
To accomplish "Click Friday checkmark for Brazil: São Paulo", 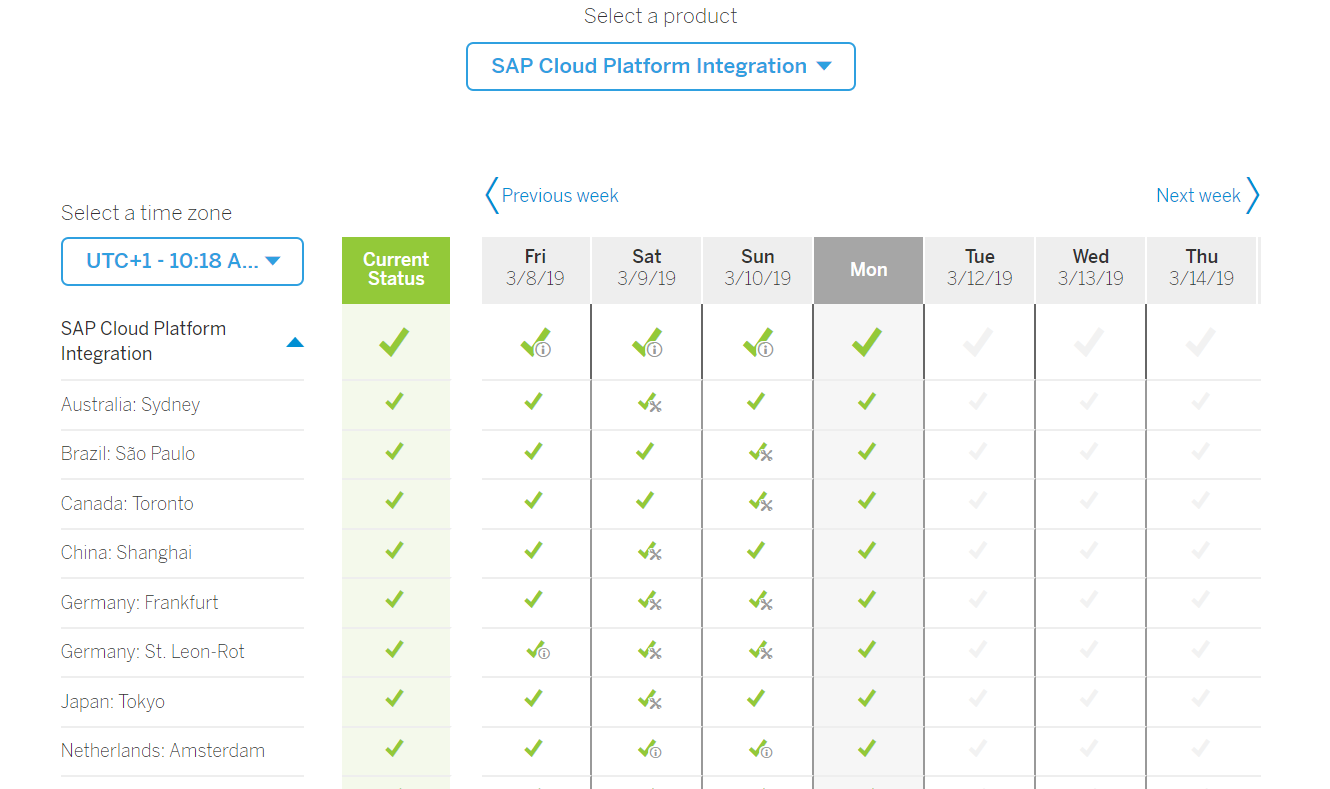I will [533, 451].
